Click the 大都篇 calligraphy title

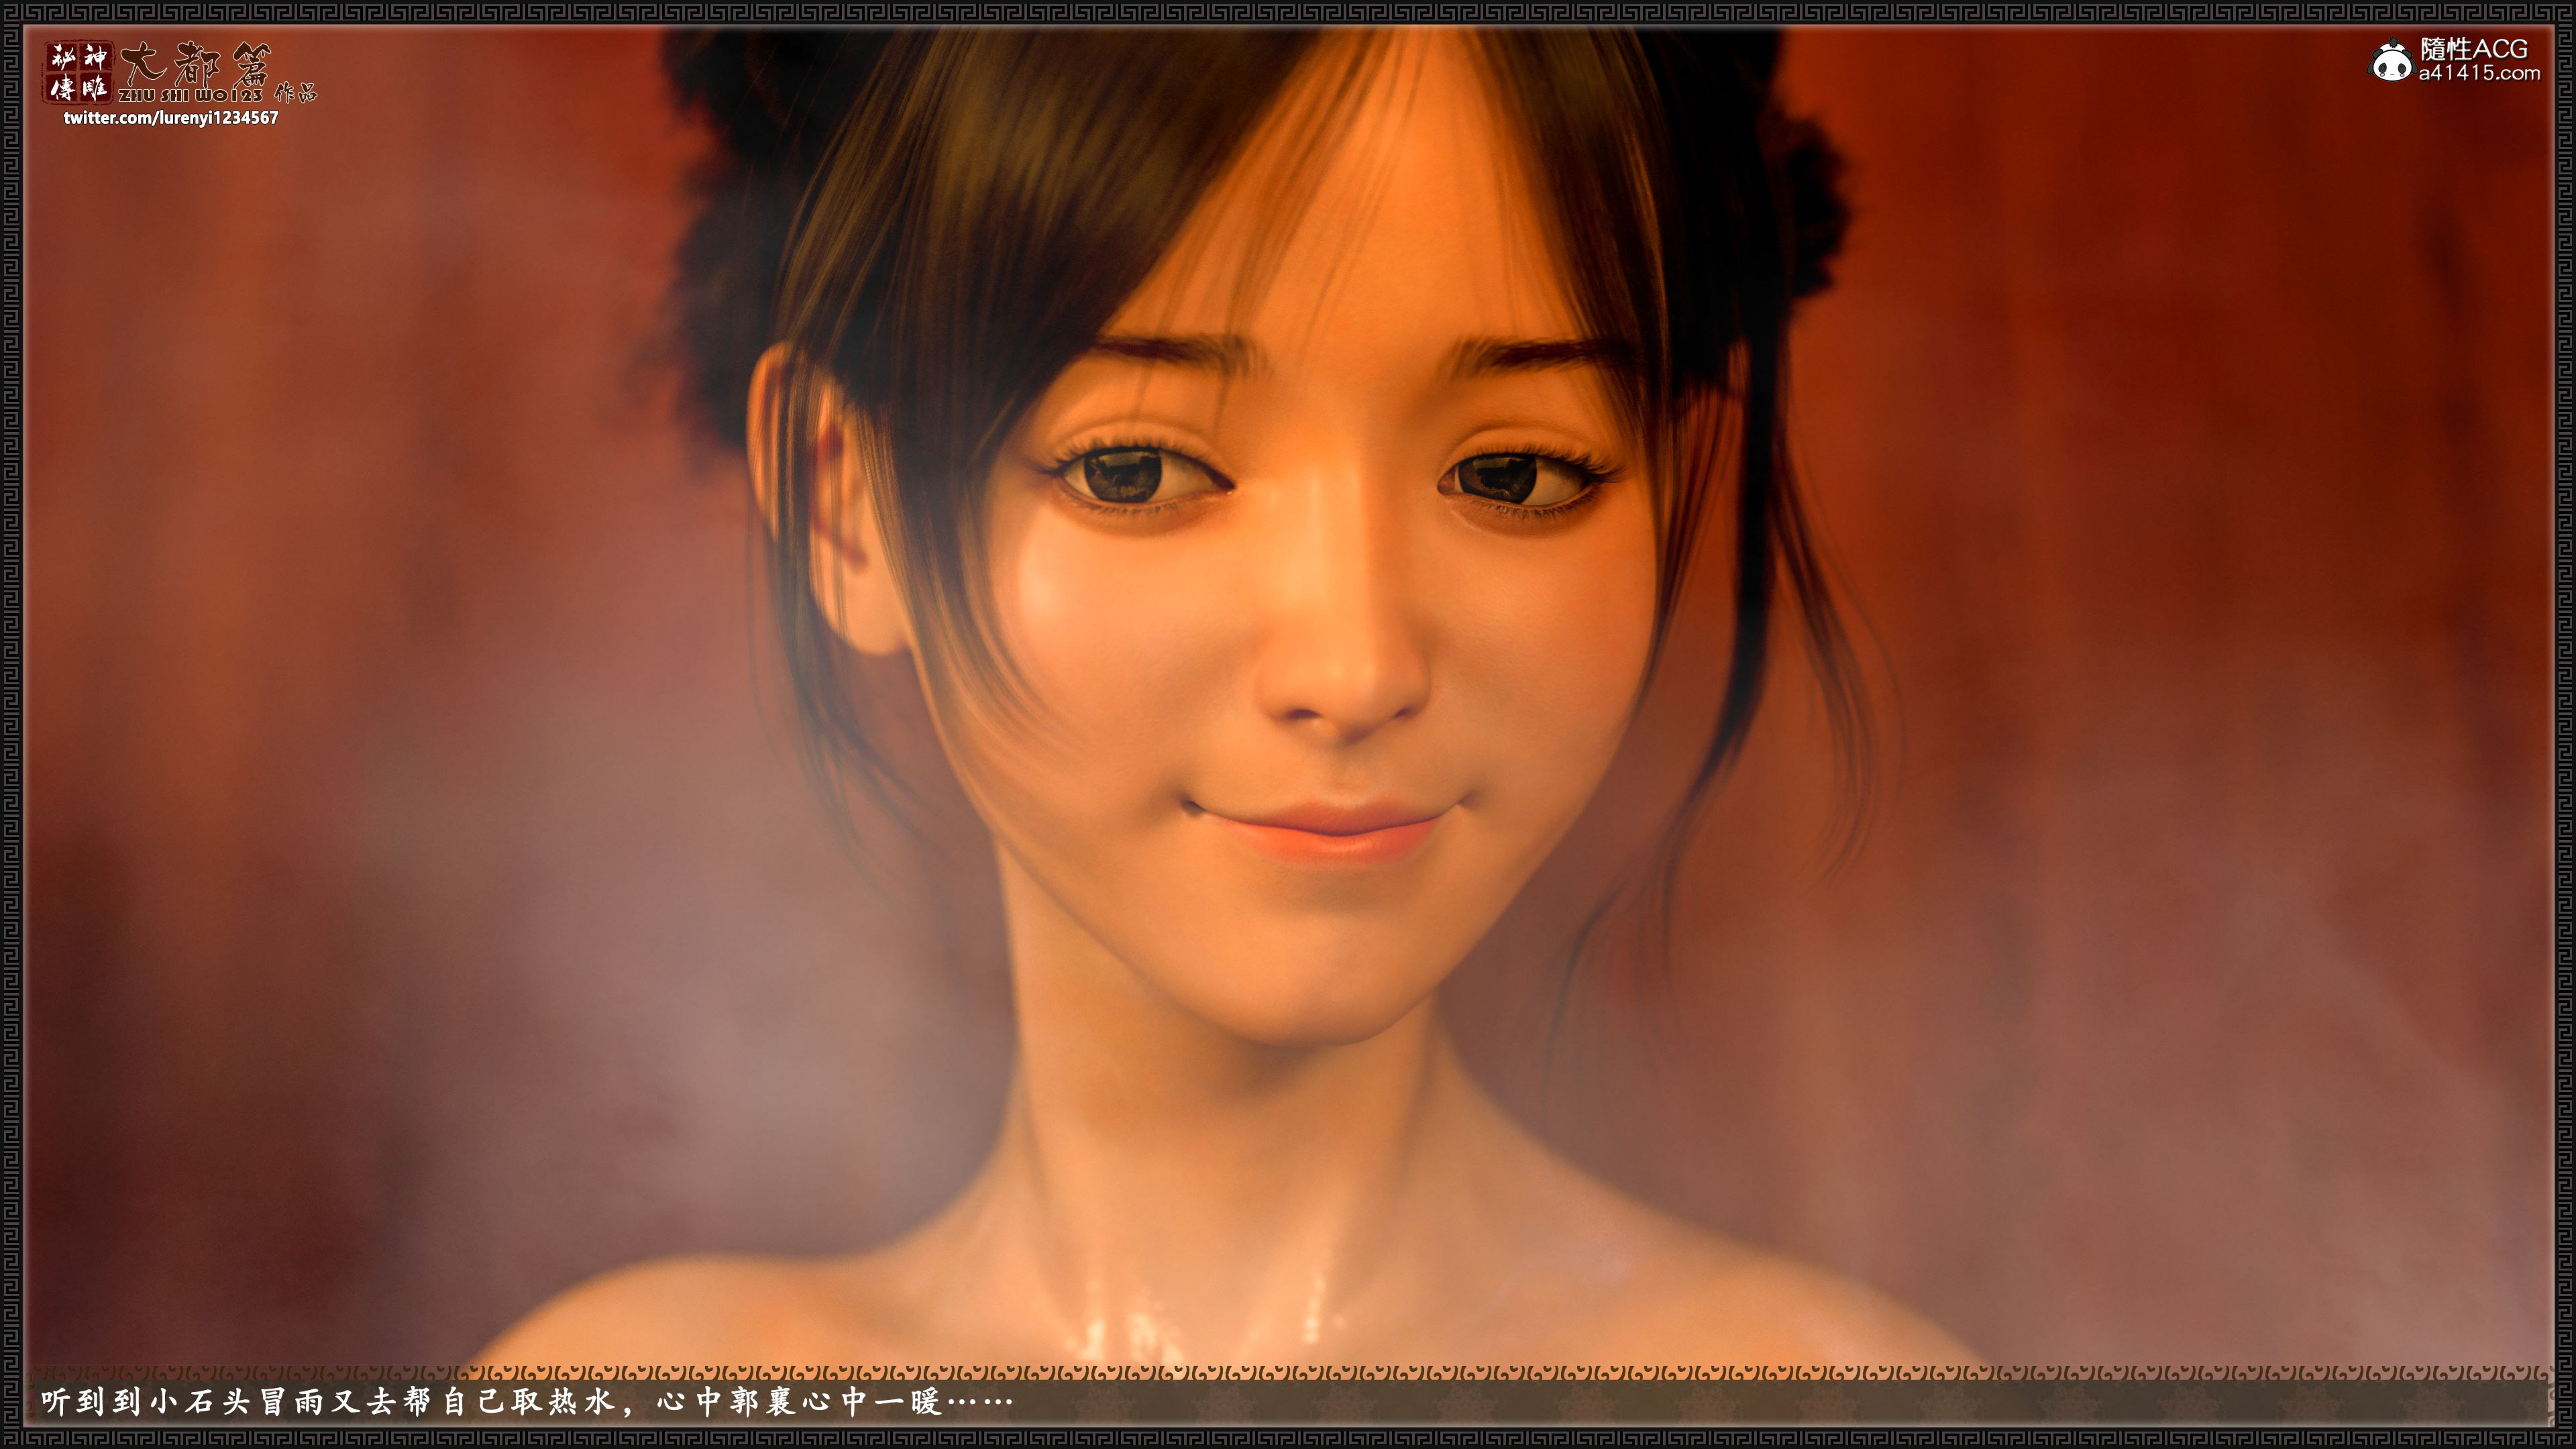[x=195, y=65]
